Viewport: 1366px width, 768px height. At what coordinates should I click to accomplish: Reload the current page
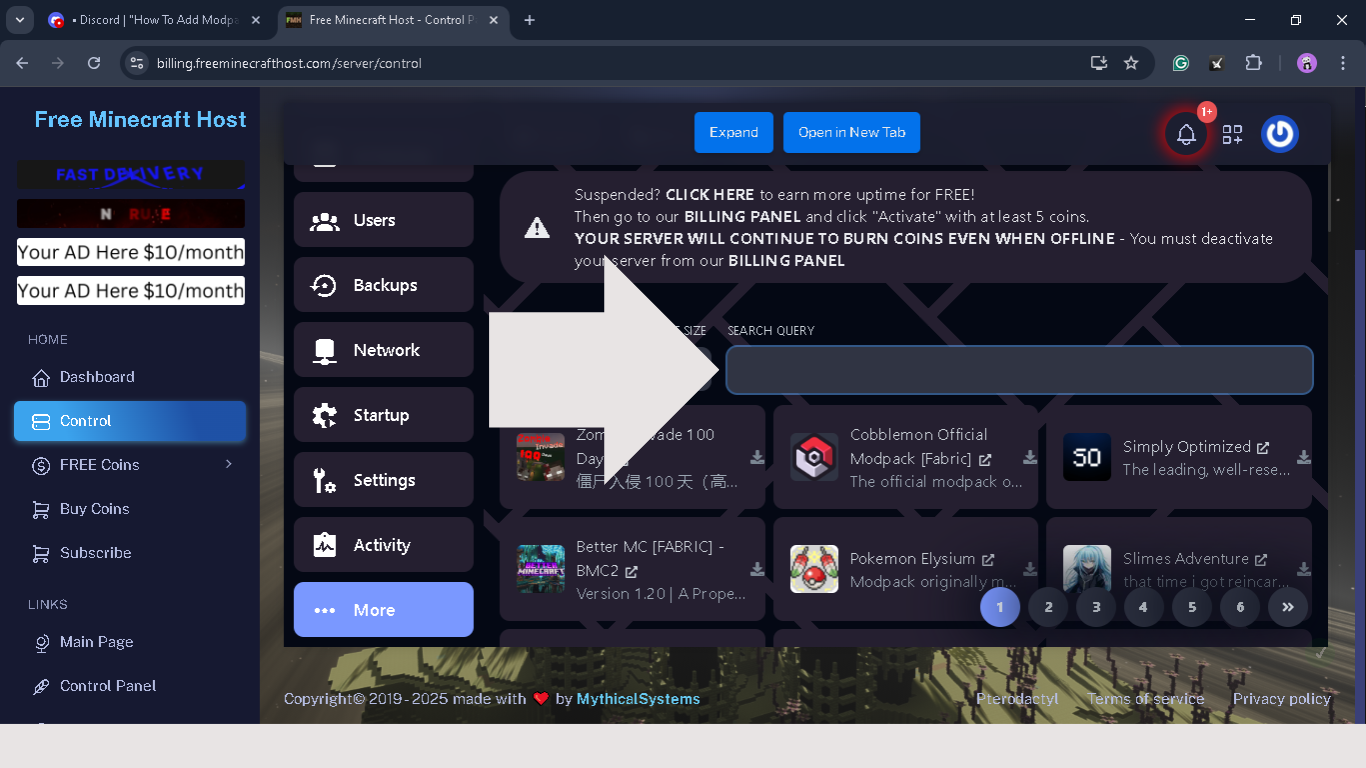[x=94, y=63]
